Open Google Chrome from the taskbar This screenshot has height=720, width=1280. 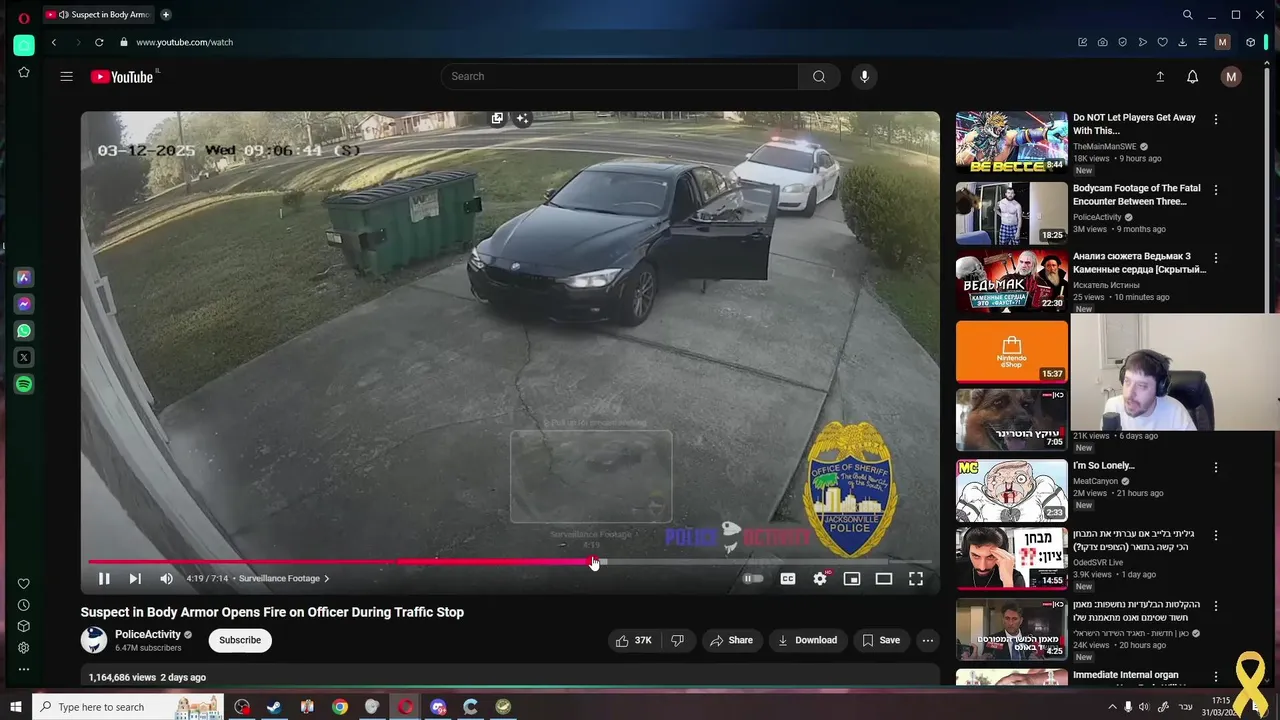coord(340,707)
